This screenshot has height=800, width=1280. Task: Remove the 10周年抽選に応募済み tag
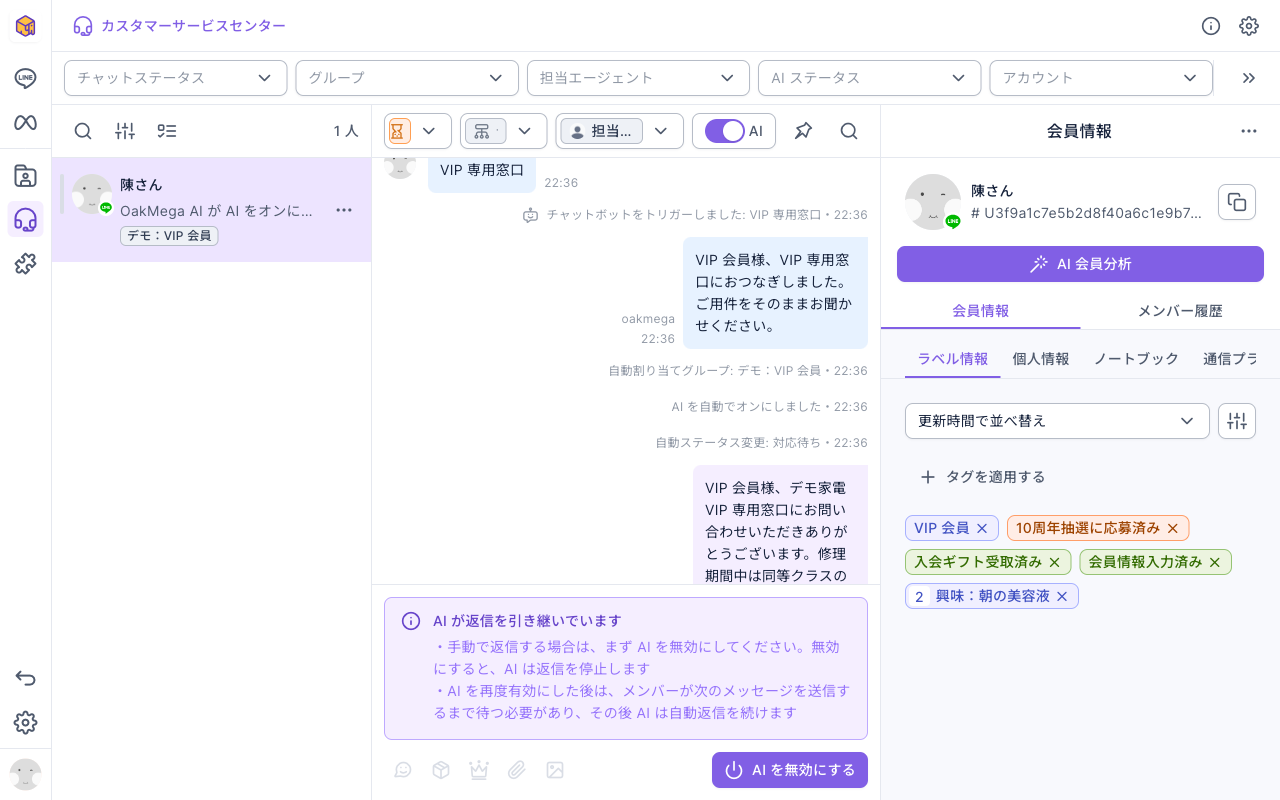point(1173,528)
